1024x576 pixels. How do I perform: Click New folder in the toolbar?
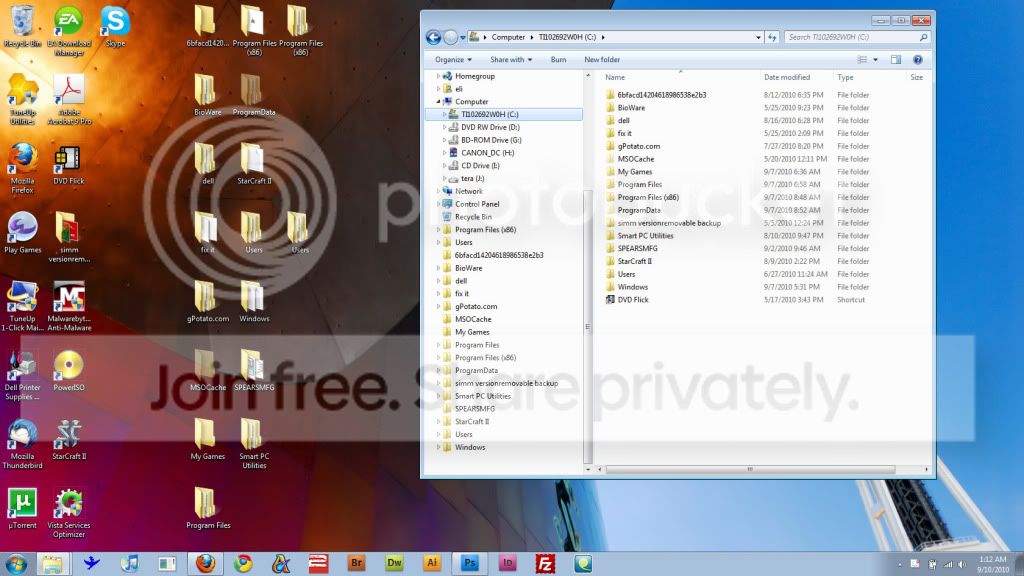[x=602, y=59]
